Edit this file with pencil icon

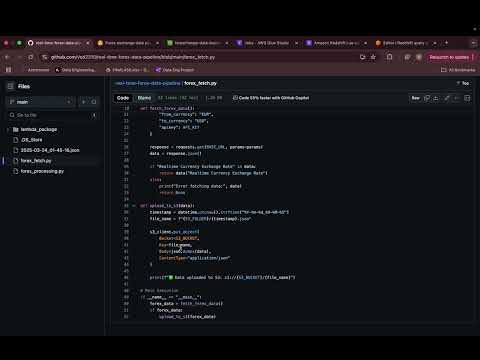pyautogui.click(x=447, y=98)
